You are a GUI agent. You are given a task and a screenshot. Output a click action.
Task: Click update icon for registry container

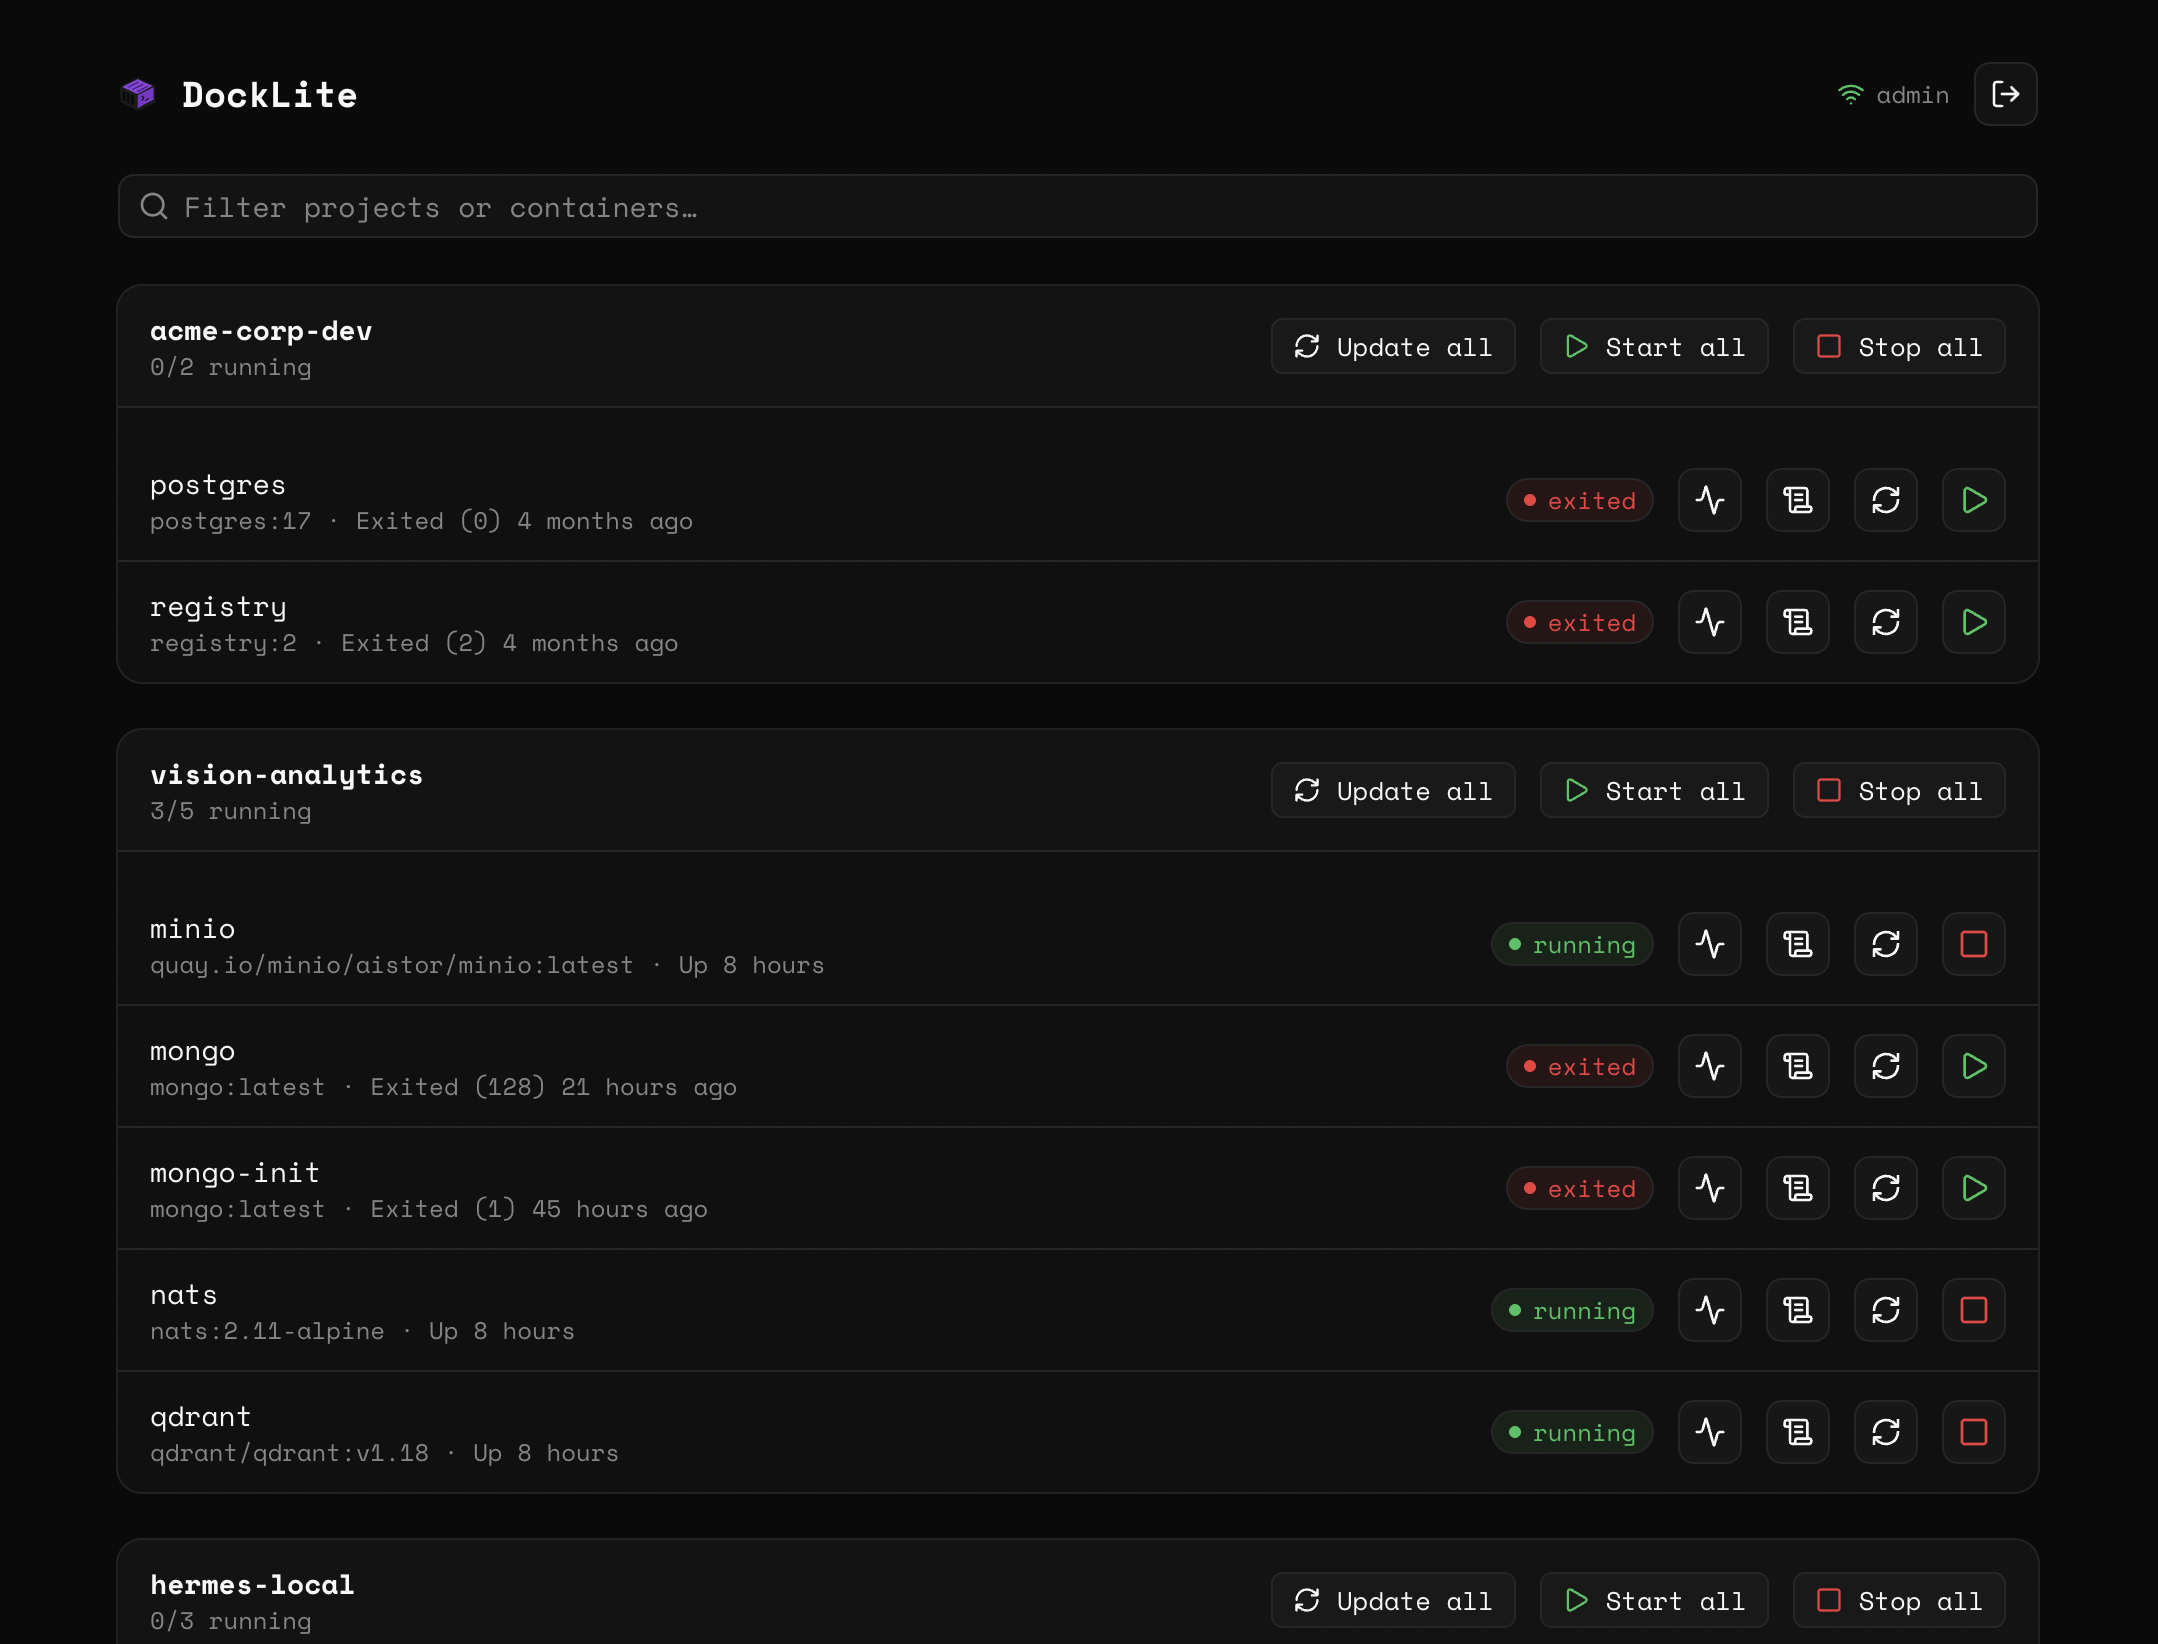point(1886,622)
